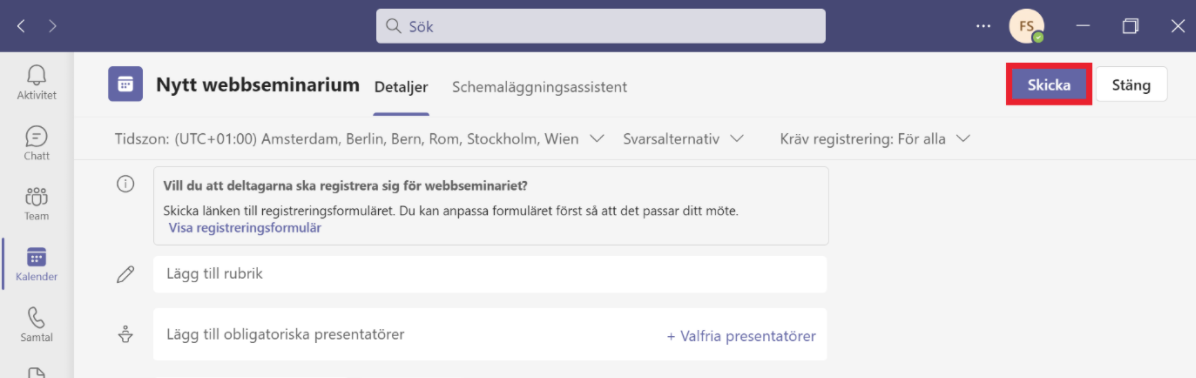Click the FS profile avatar

point(1026,26)
